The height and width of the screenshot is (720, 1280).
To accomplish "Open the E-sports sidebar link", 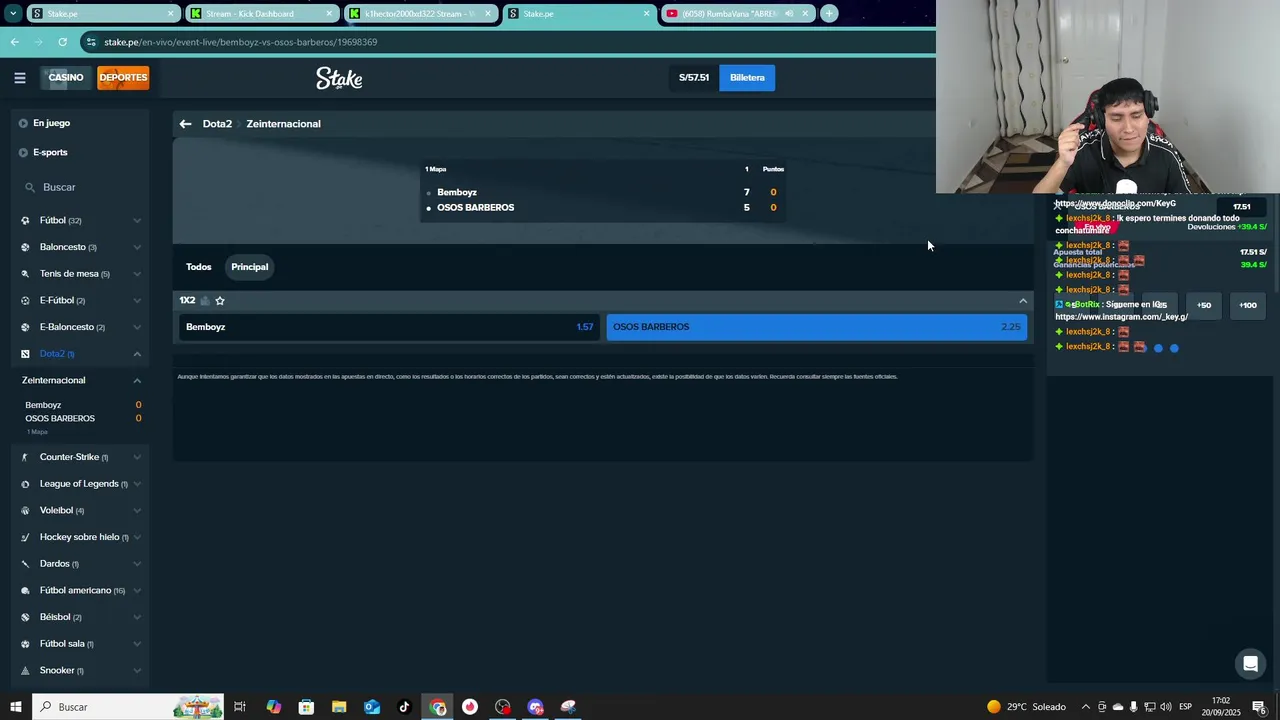I will click(x=50, y=153).
